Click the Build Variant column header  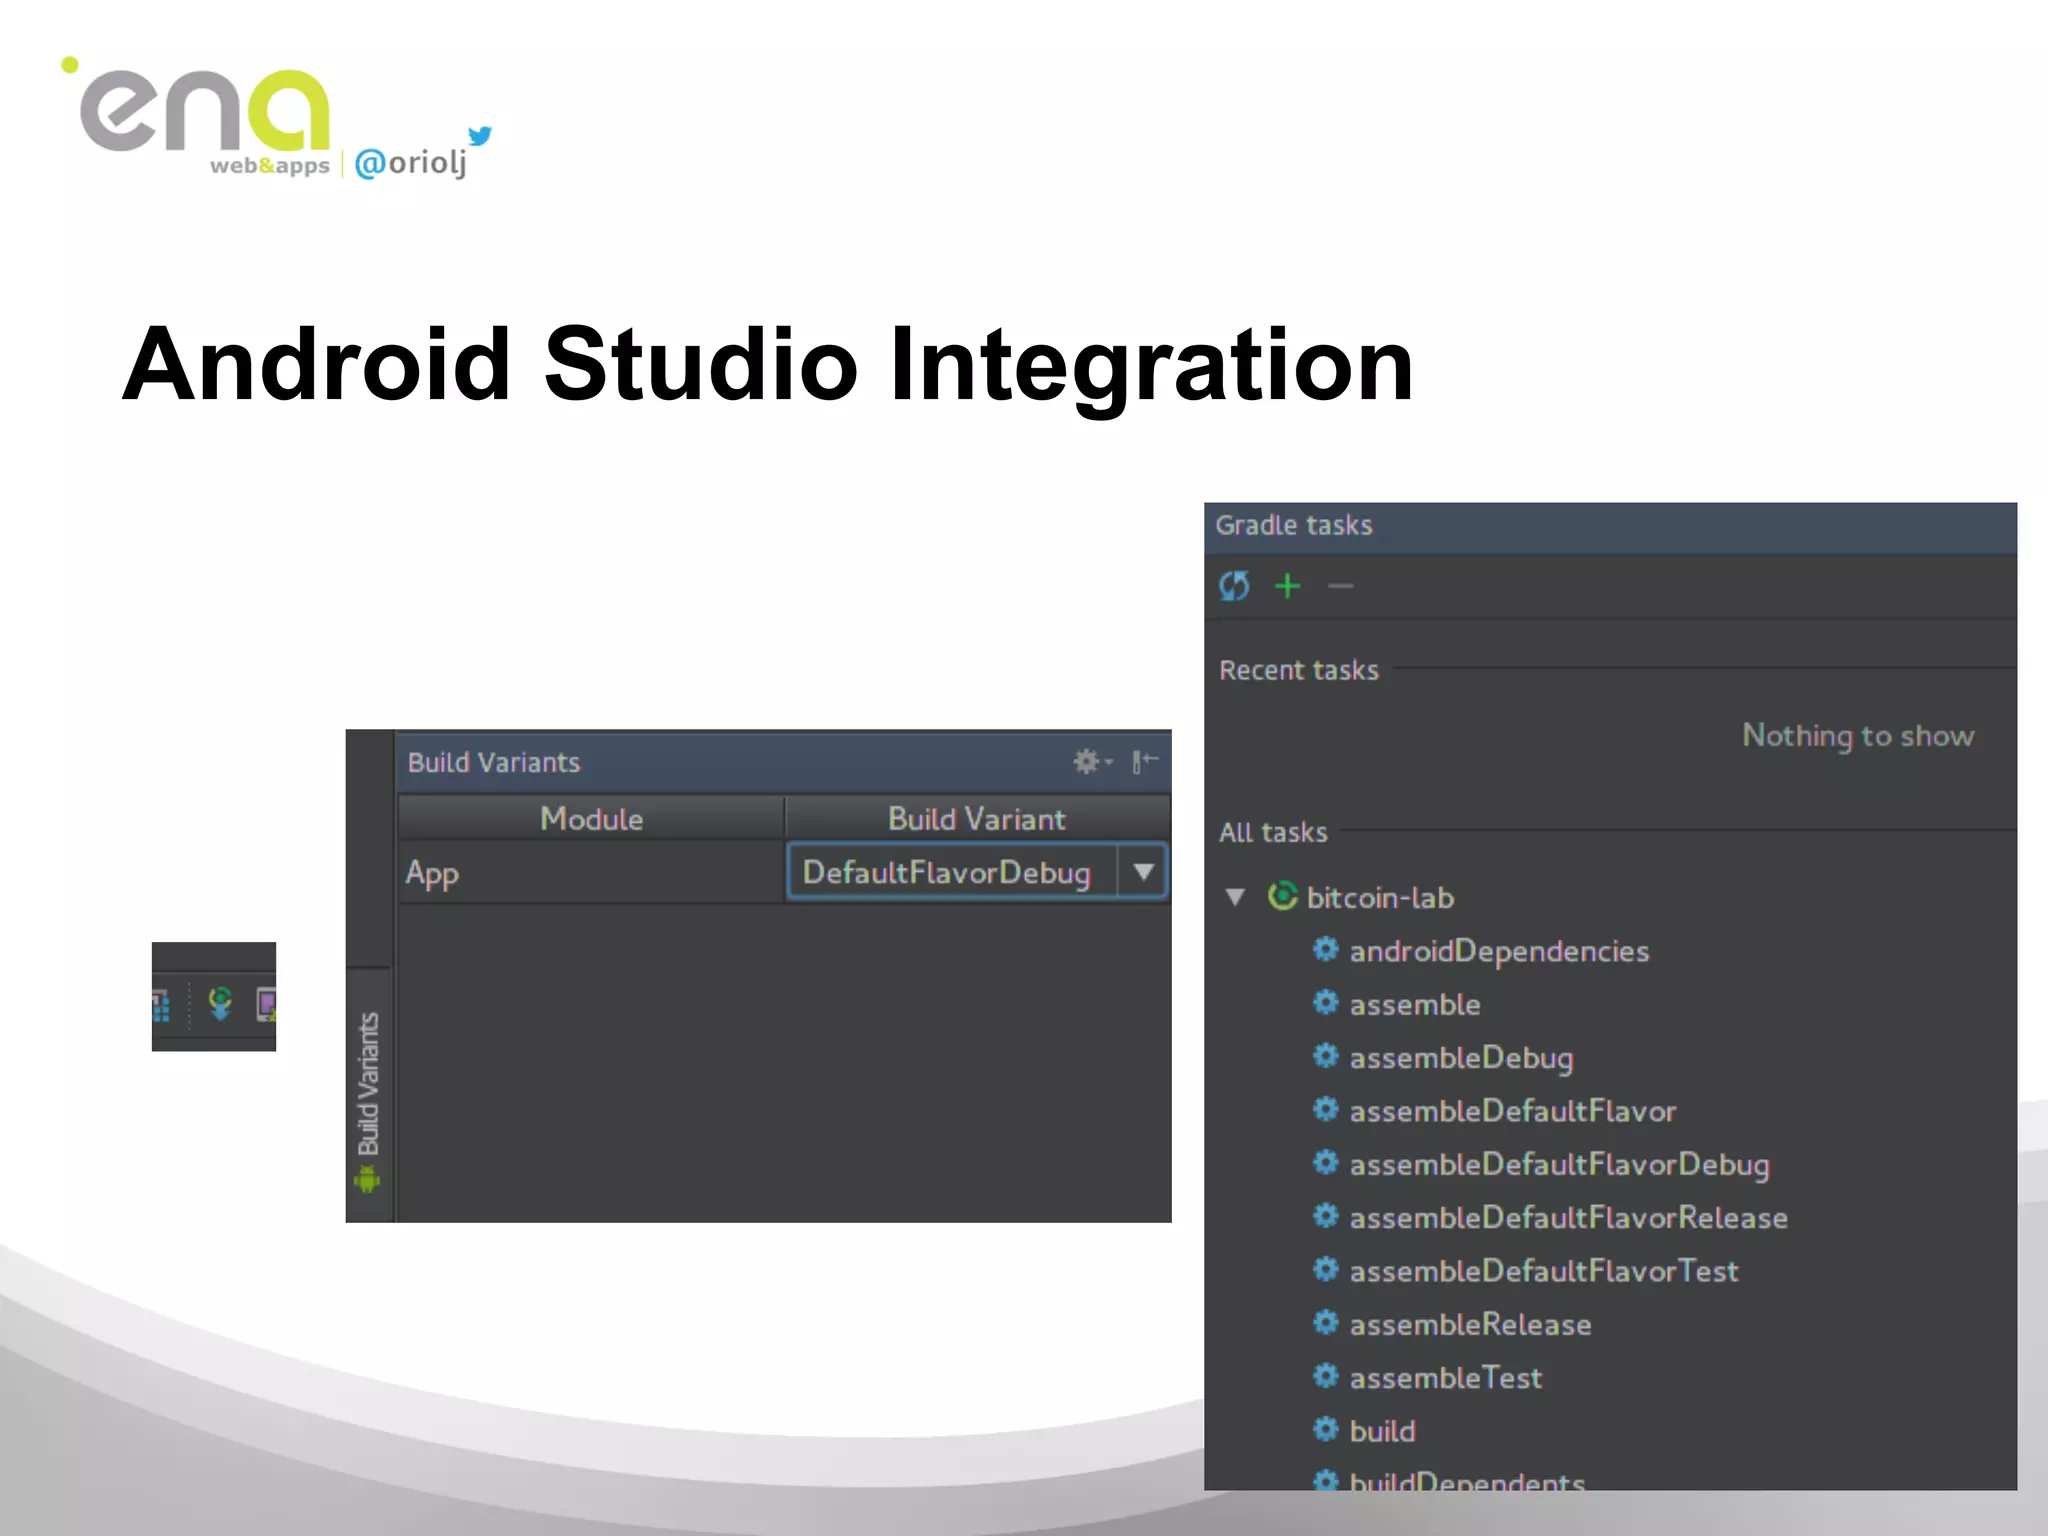coord(978,819)
